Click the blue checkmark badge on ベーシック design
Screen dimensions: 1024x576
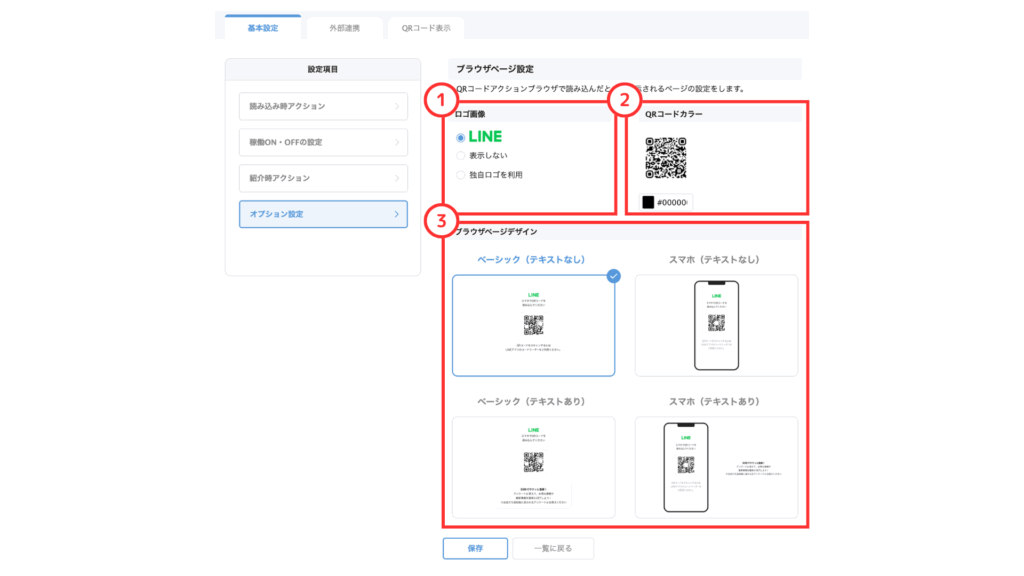[613, 276]
